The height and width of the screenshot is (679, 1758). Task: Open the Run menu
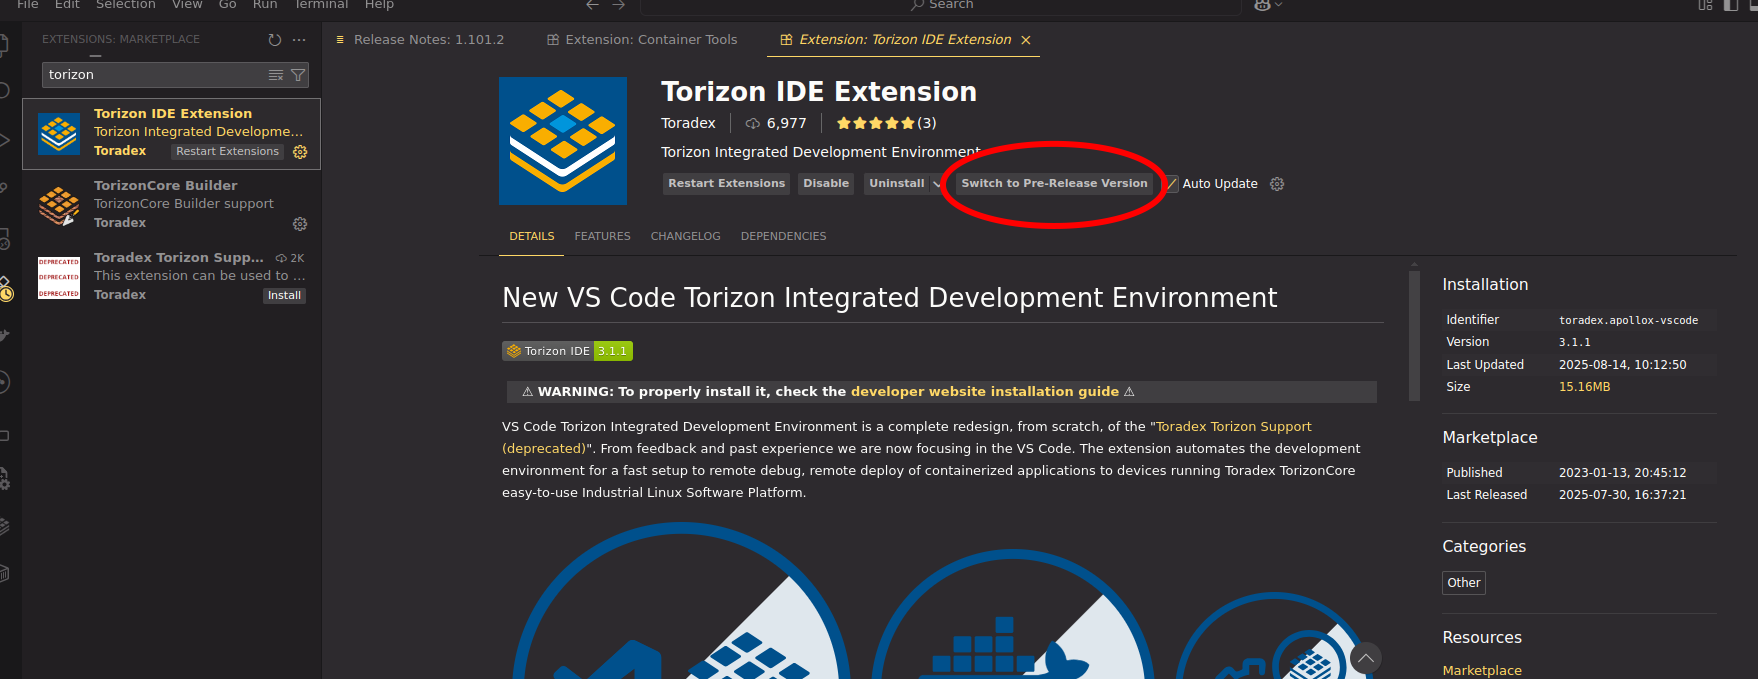click(x=265, y=5)
